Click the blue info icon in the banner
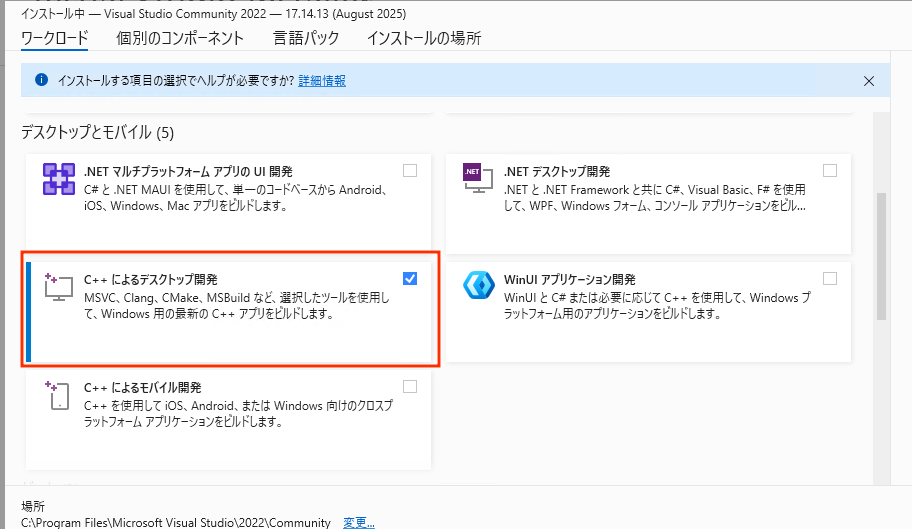The height and width of the screenshot is (529, 912). pyautogui.click(x=41, y=80)
